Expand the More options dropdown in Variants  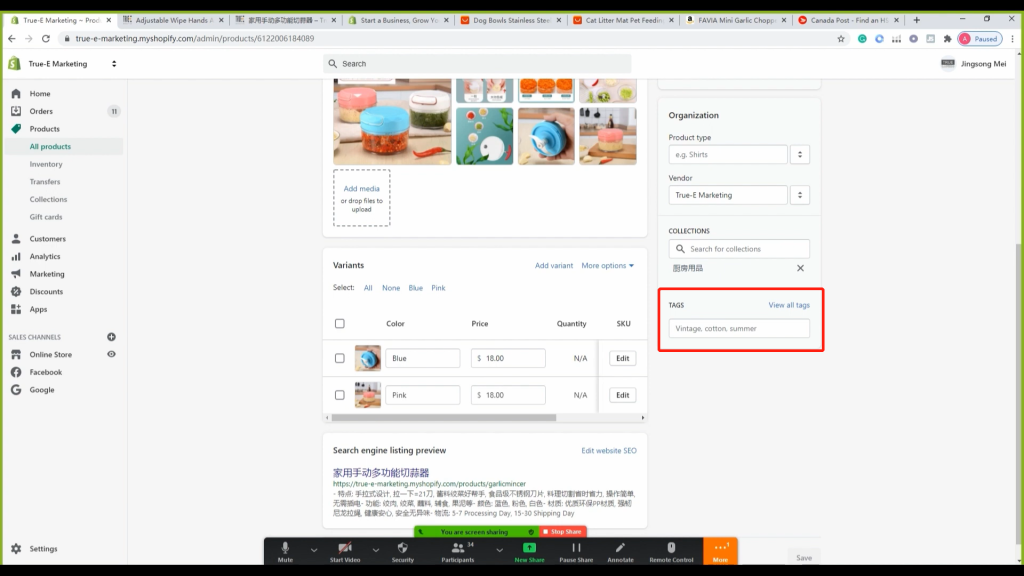tap(606, 265)
